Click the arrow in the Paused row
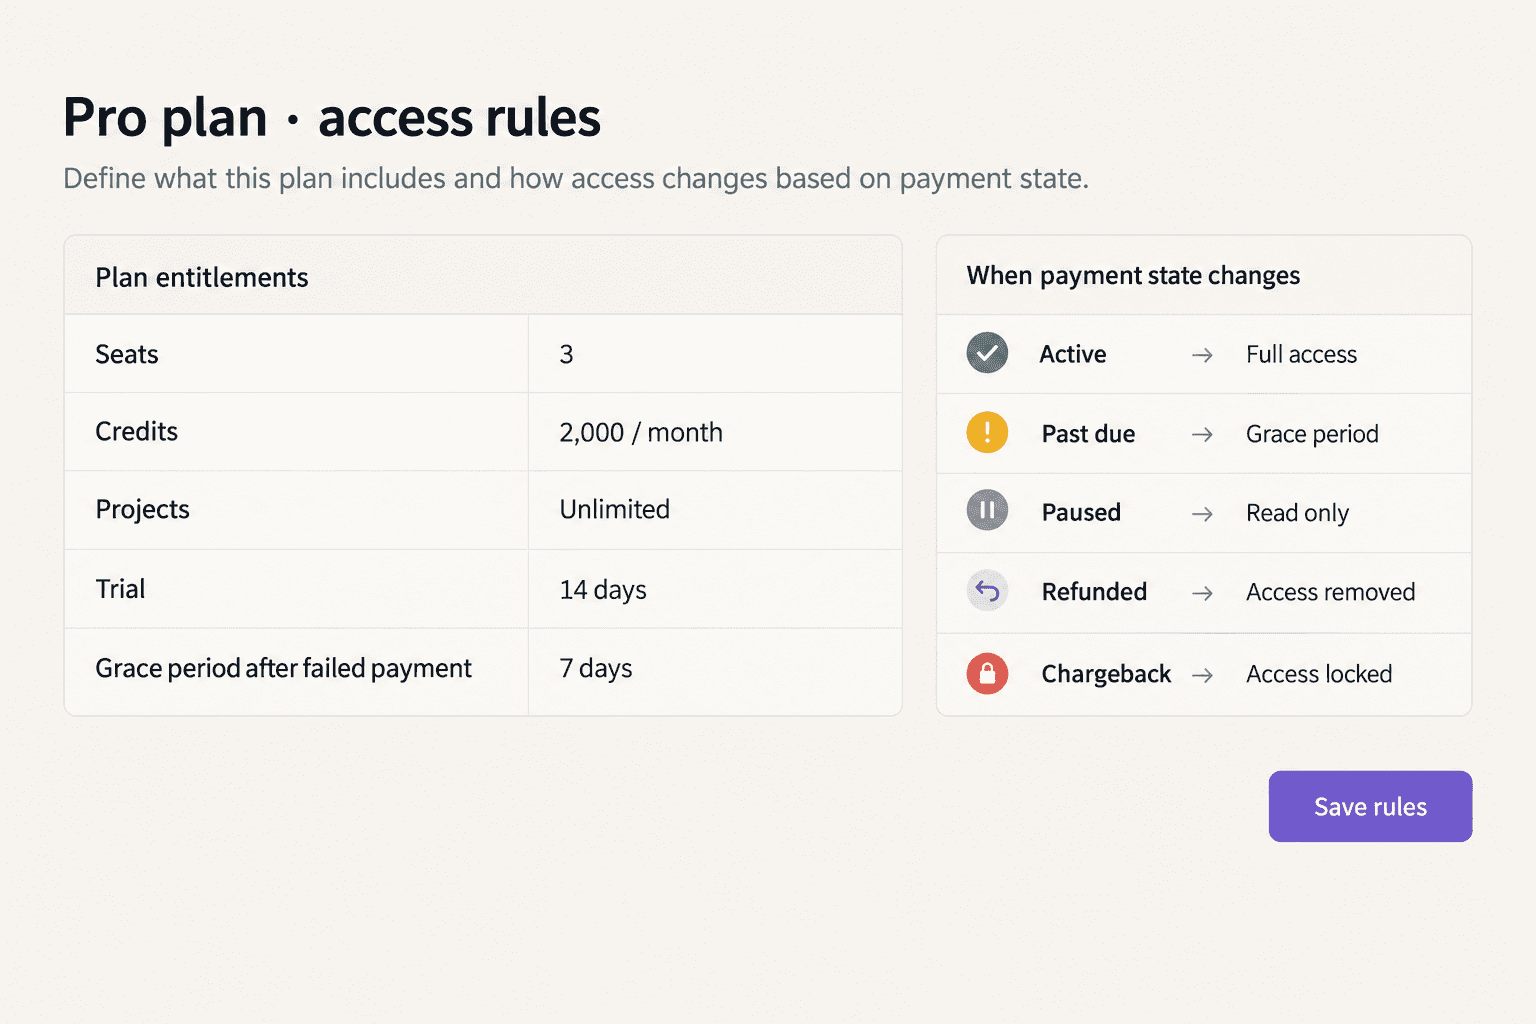Screen dimensions: 1536x1024 click(1202, 513)
